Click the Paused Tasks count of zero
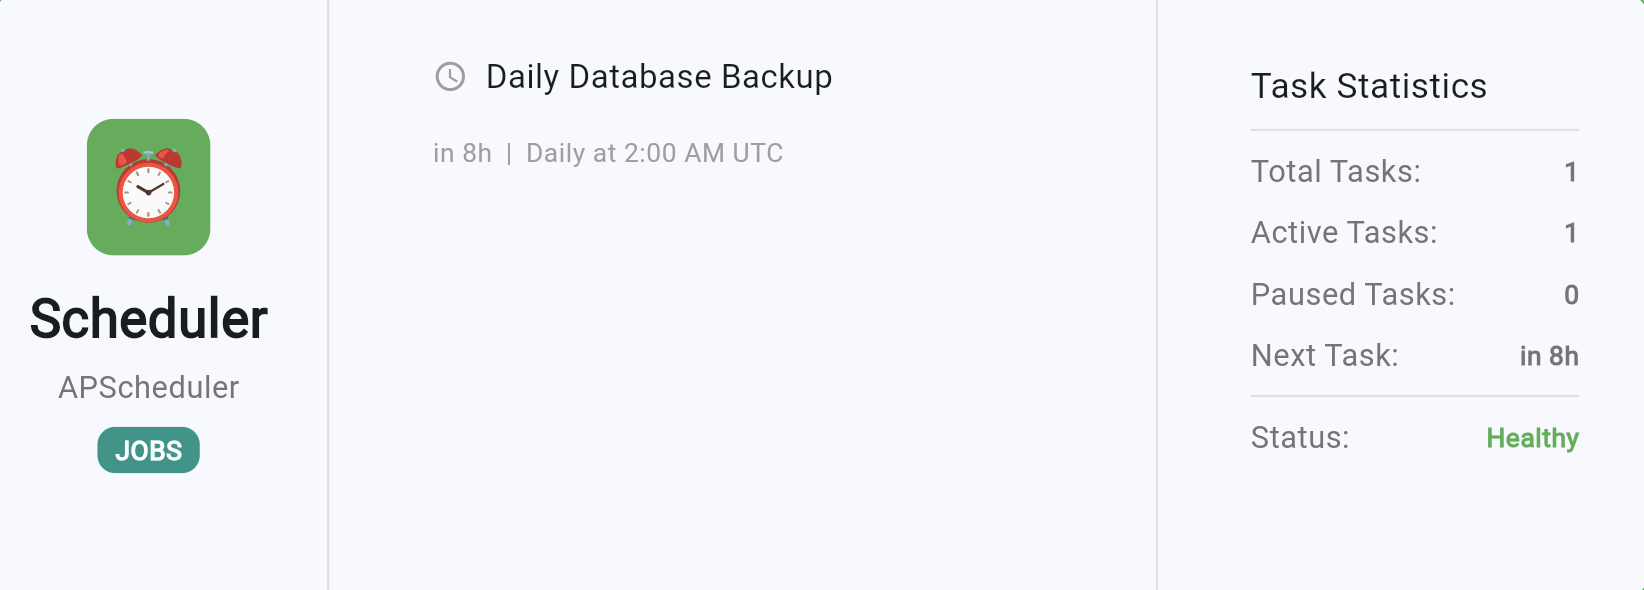The height and width of the screenshot is (590, 1644). click(x=1570, y=295)
